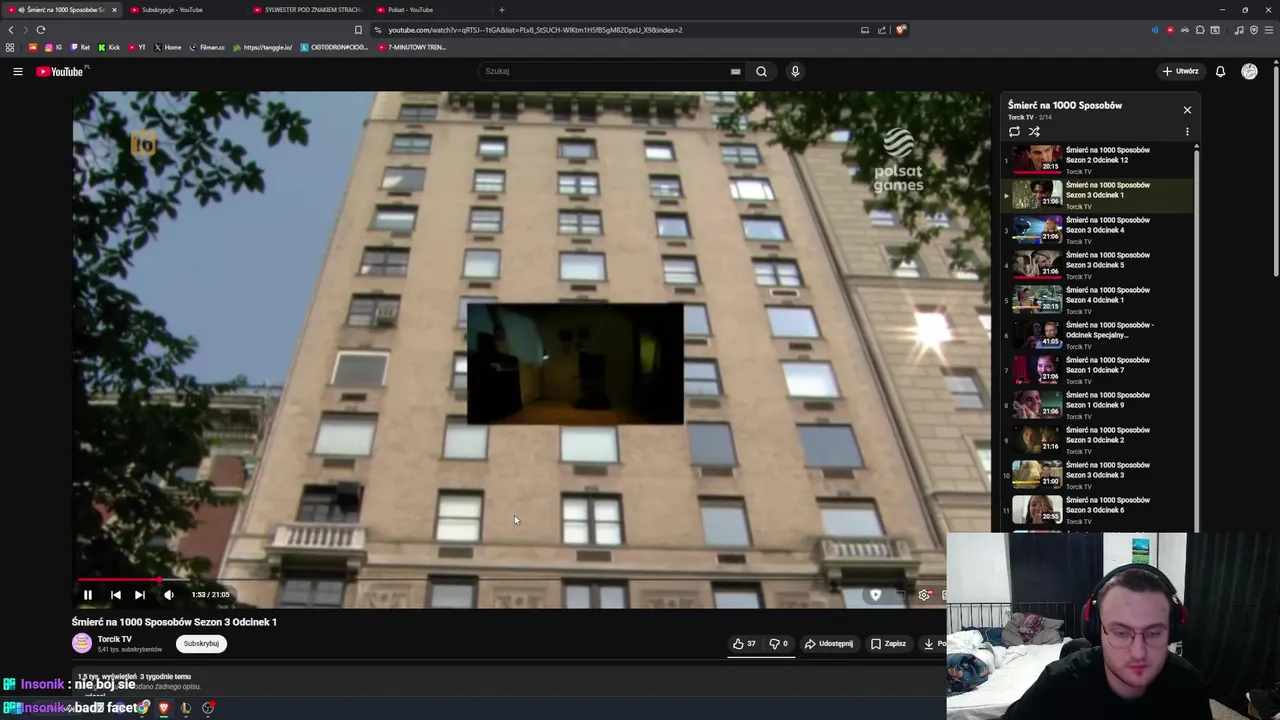The image size is (1280, 720).
Task: Open the IG bookmark
Action: (53, 47)
